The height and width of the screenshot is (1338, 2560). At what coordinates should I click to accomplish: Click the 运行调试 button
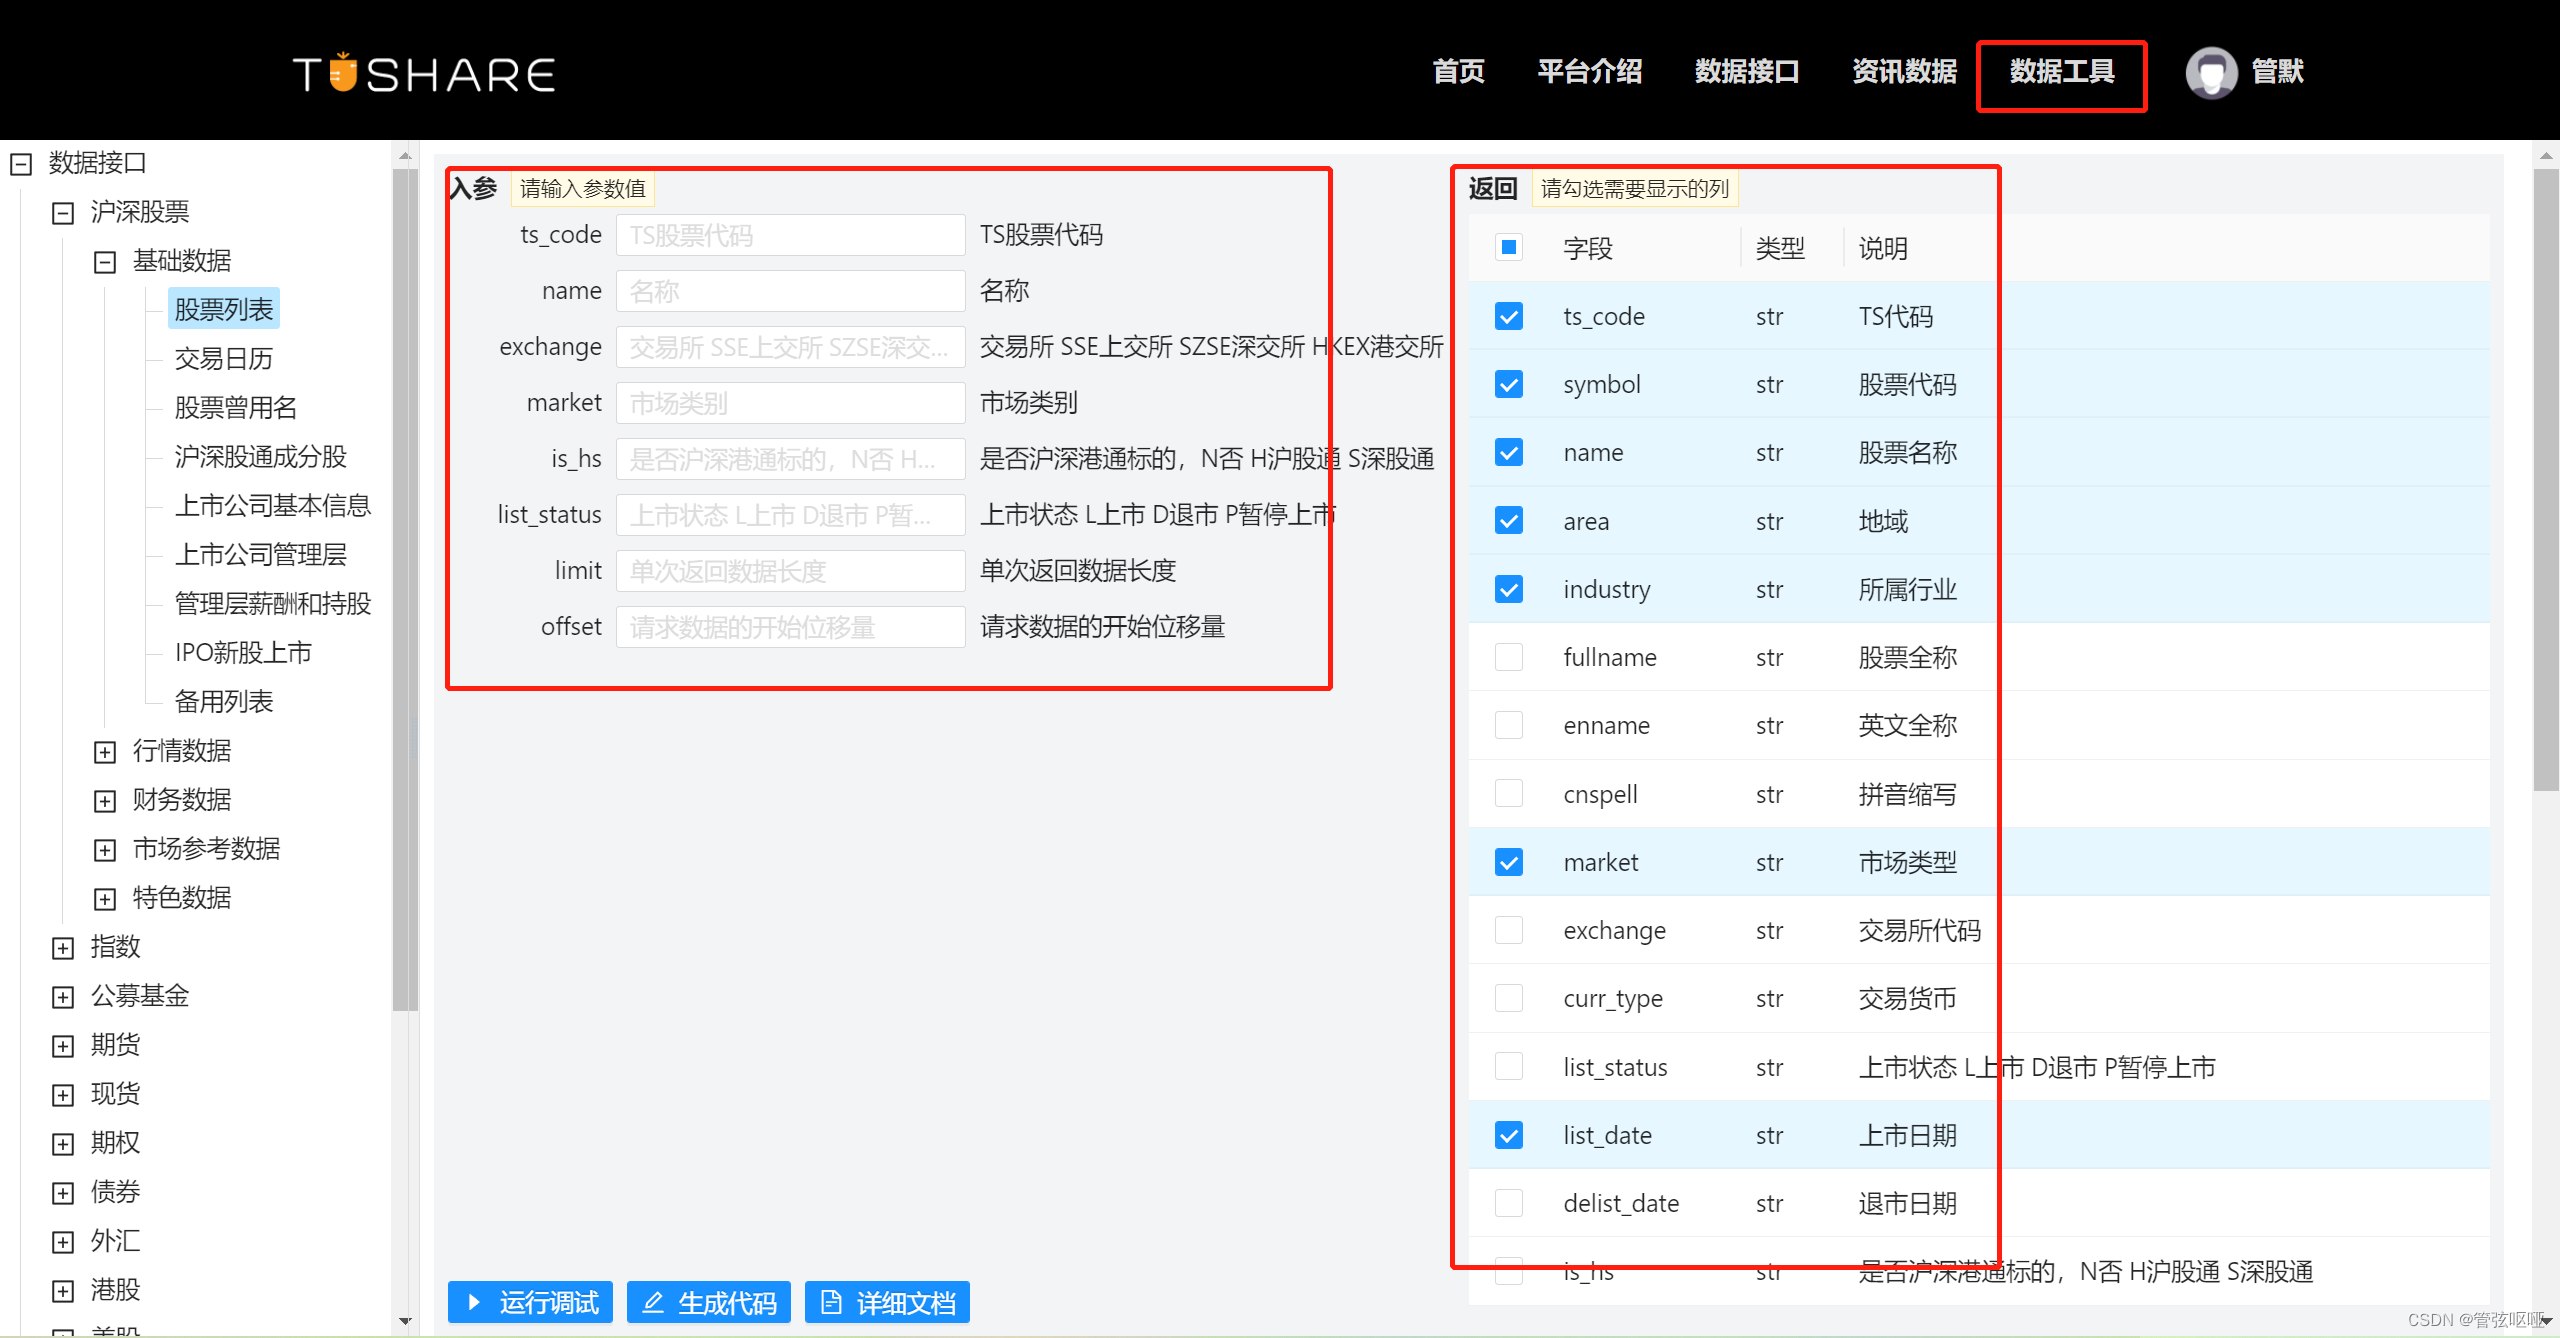[530, 1302]
